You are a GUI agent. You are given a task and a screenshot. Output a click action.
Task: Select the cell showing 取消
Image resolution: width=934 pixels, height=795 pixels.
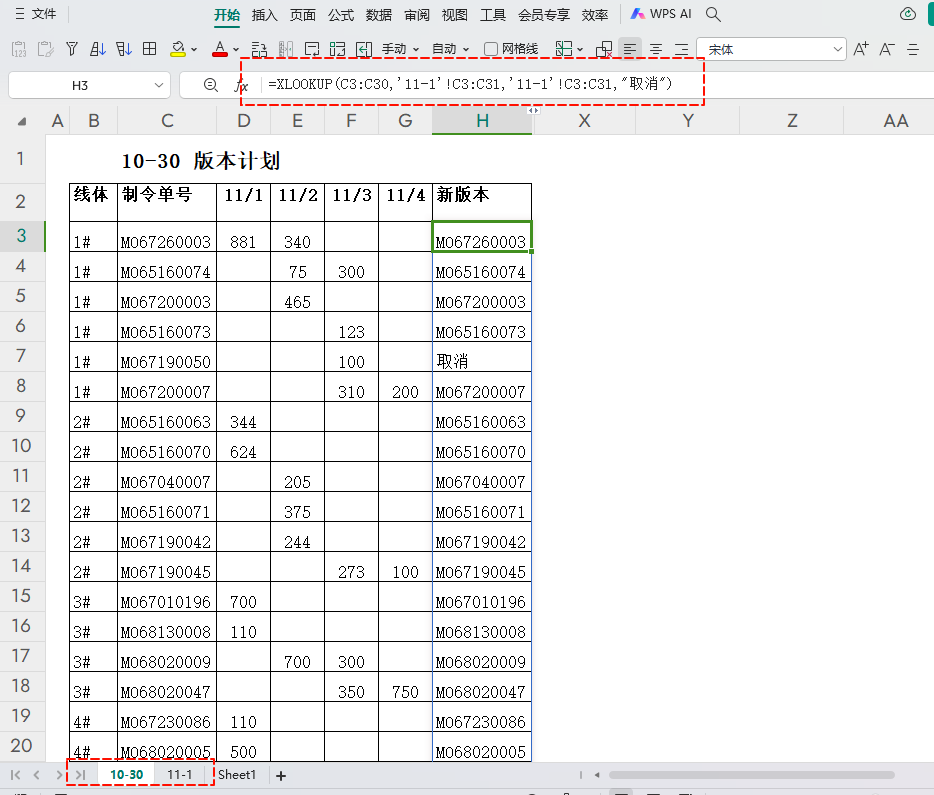point(482,357)
